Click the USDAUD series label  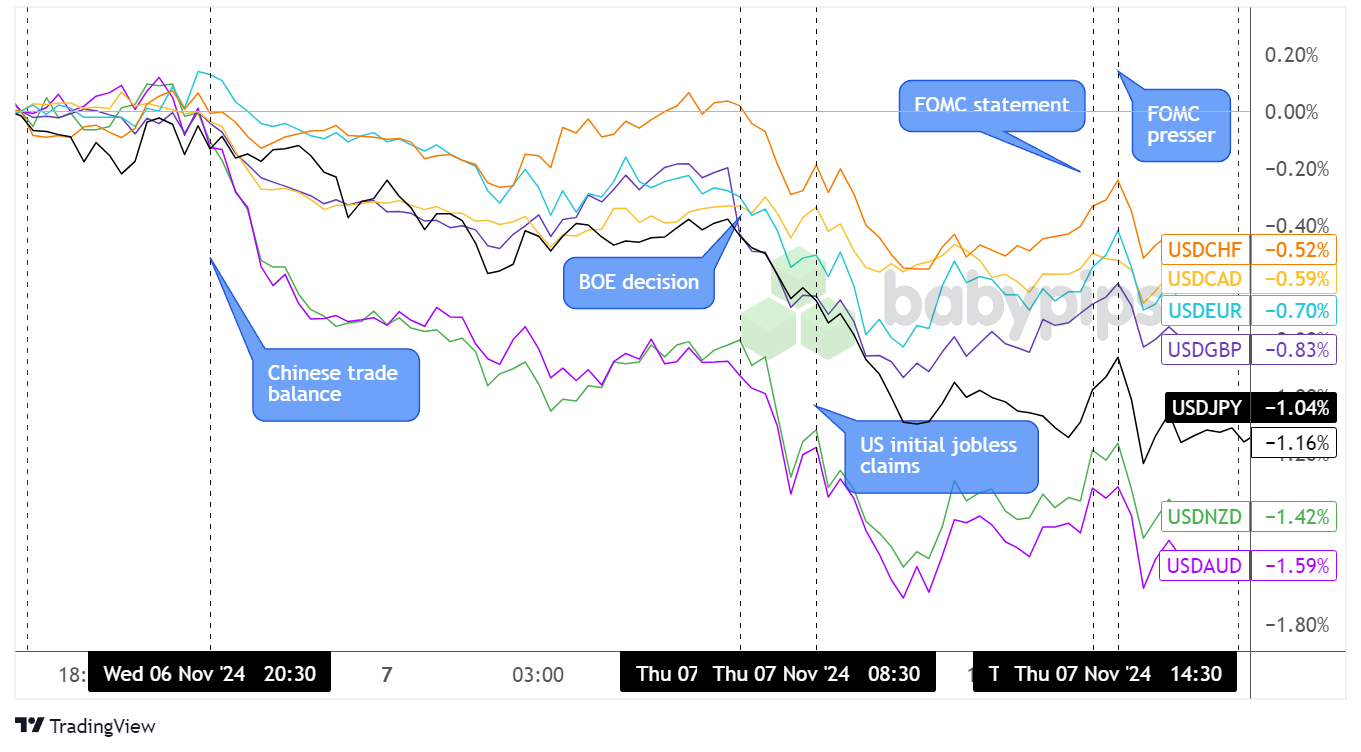coord(1203,566)
